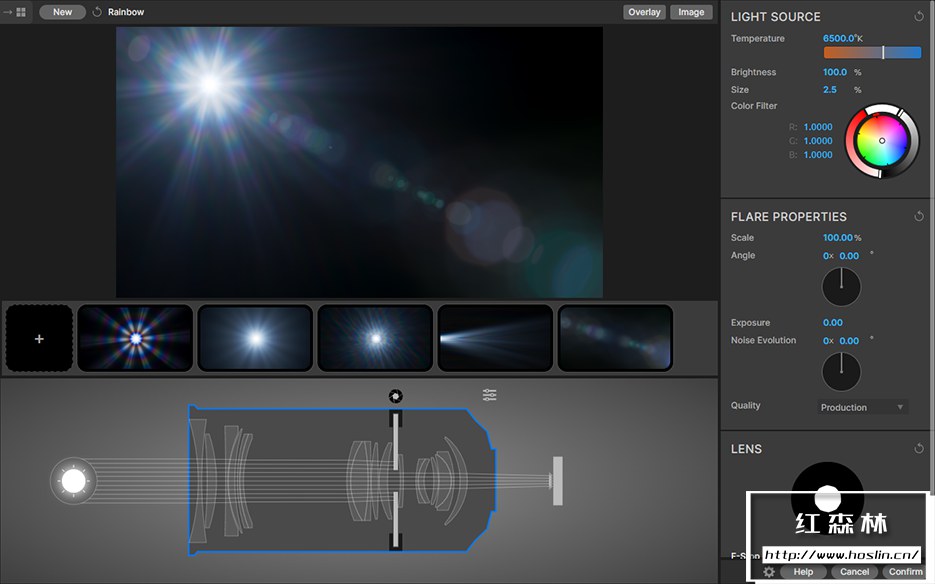Screen dimensions: 935x584
Task: Edit the Exposure value 0.00
Action: click(x=832, y=323)
